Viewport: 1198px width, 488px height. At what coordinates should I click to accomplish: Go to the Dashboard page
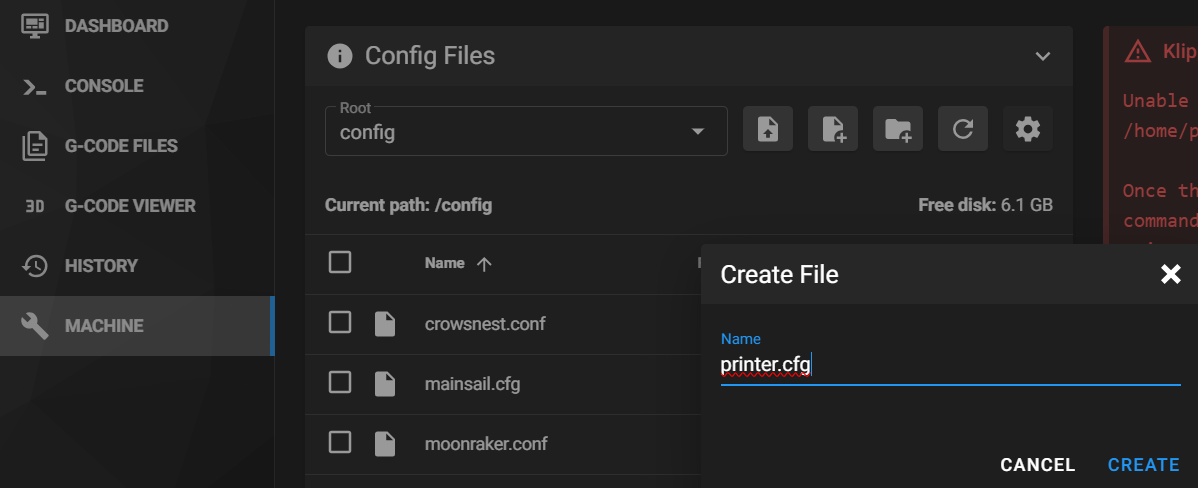[116, 25]
